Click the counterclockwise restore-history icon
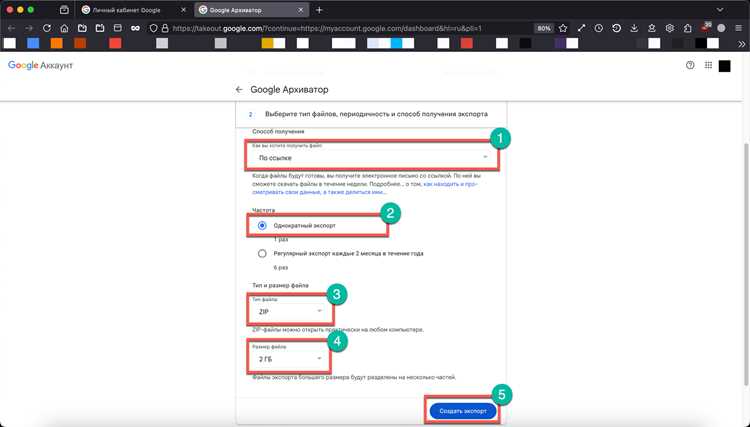750x427 pixels. [617, 28]
